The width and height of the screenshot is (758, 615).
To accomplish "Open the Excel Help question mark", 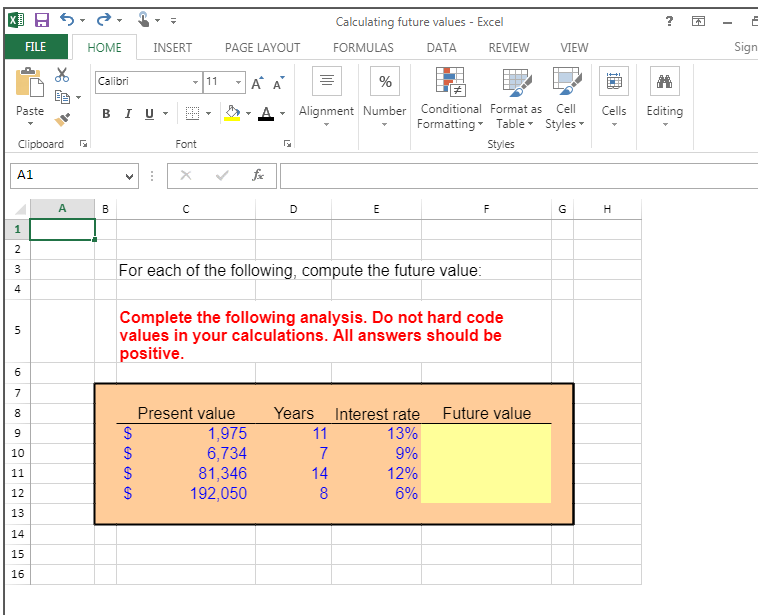I will click(669, 21).
